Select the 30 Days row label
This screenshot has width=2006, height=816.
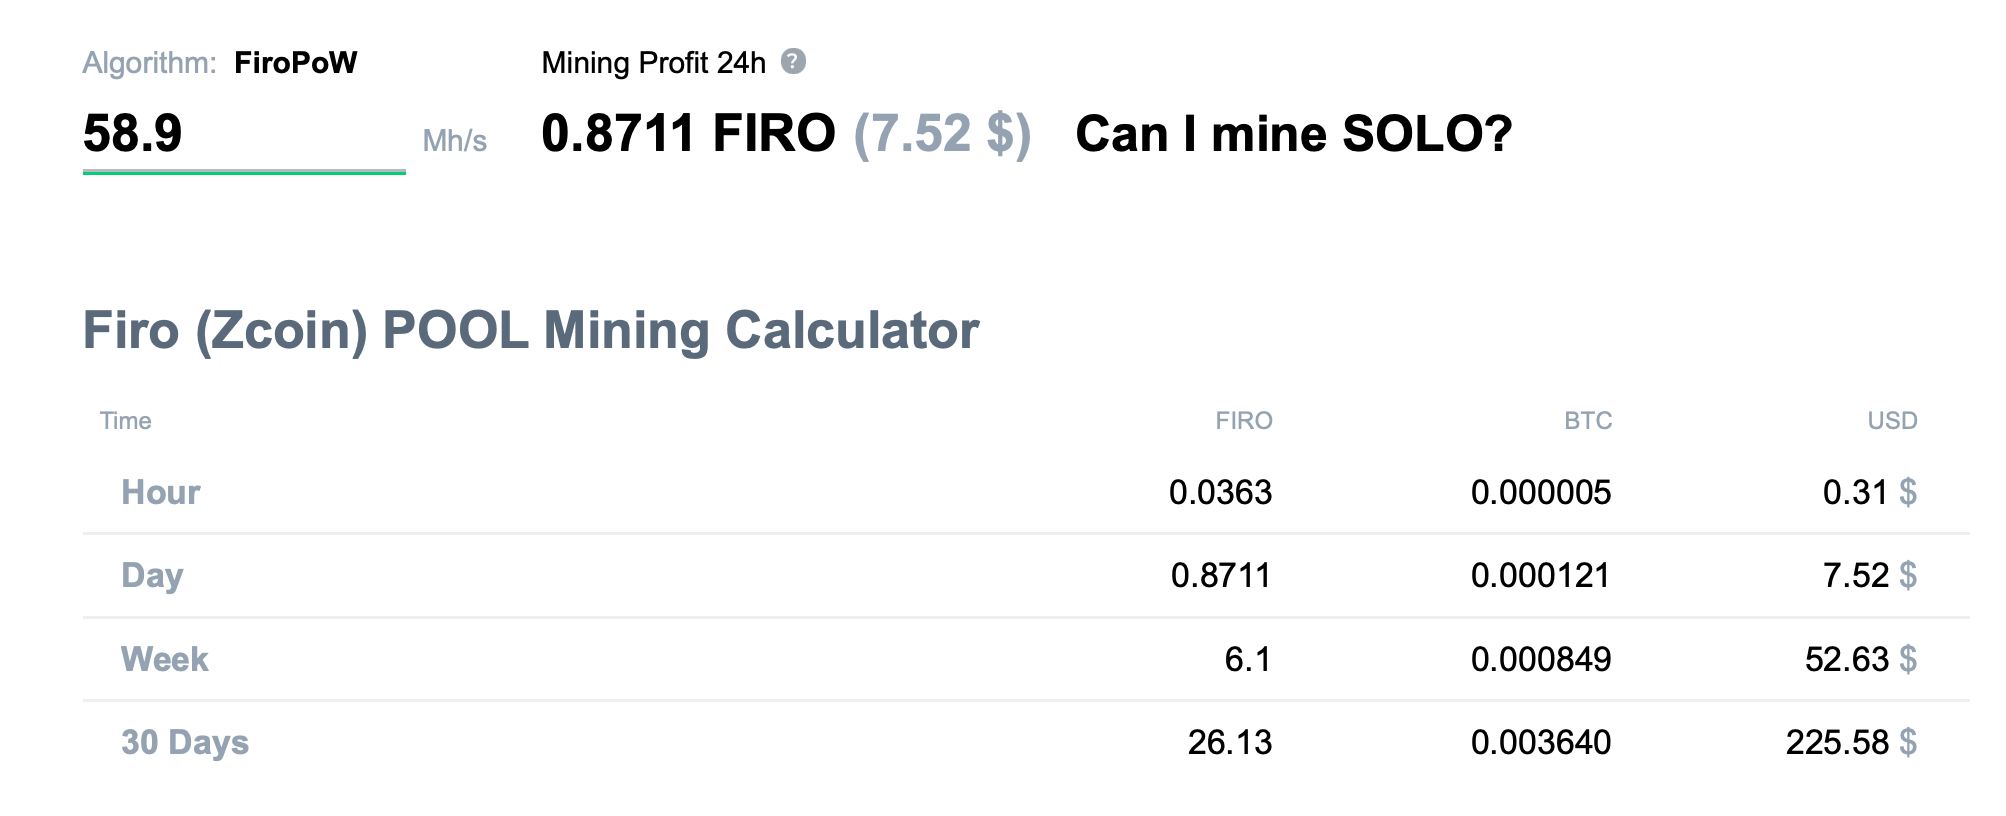pyautogui.click(x=185, y=742)
